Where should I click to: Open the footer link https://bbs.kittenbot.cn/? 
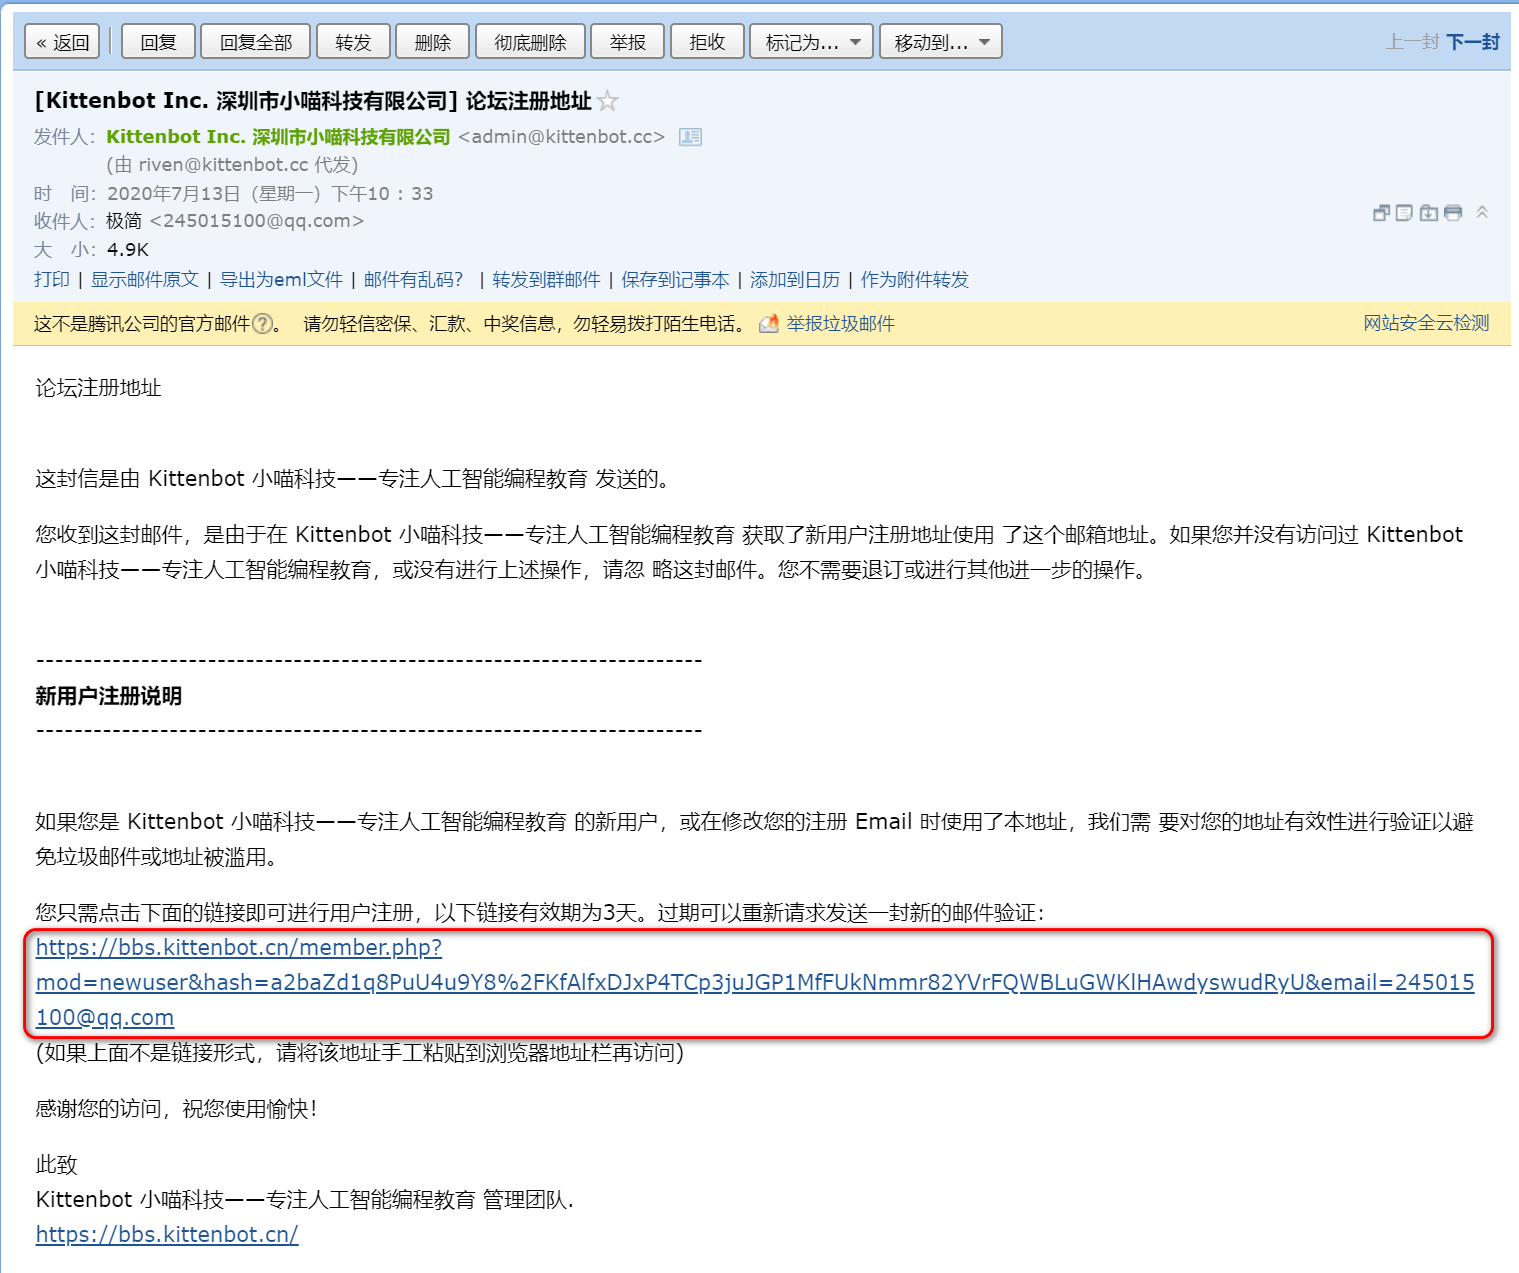coord(167,1234)
